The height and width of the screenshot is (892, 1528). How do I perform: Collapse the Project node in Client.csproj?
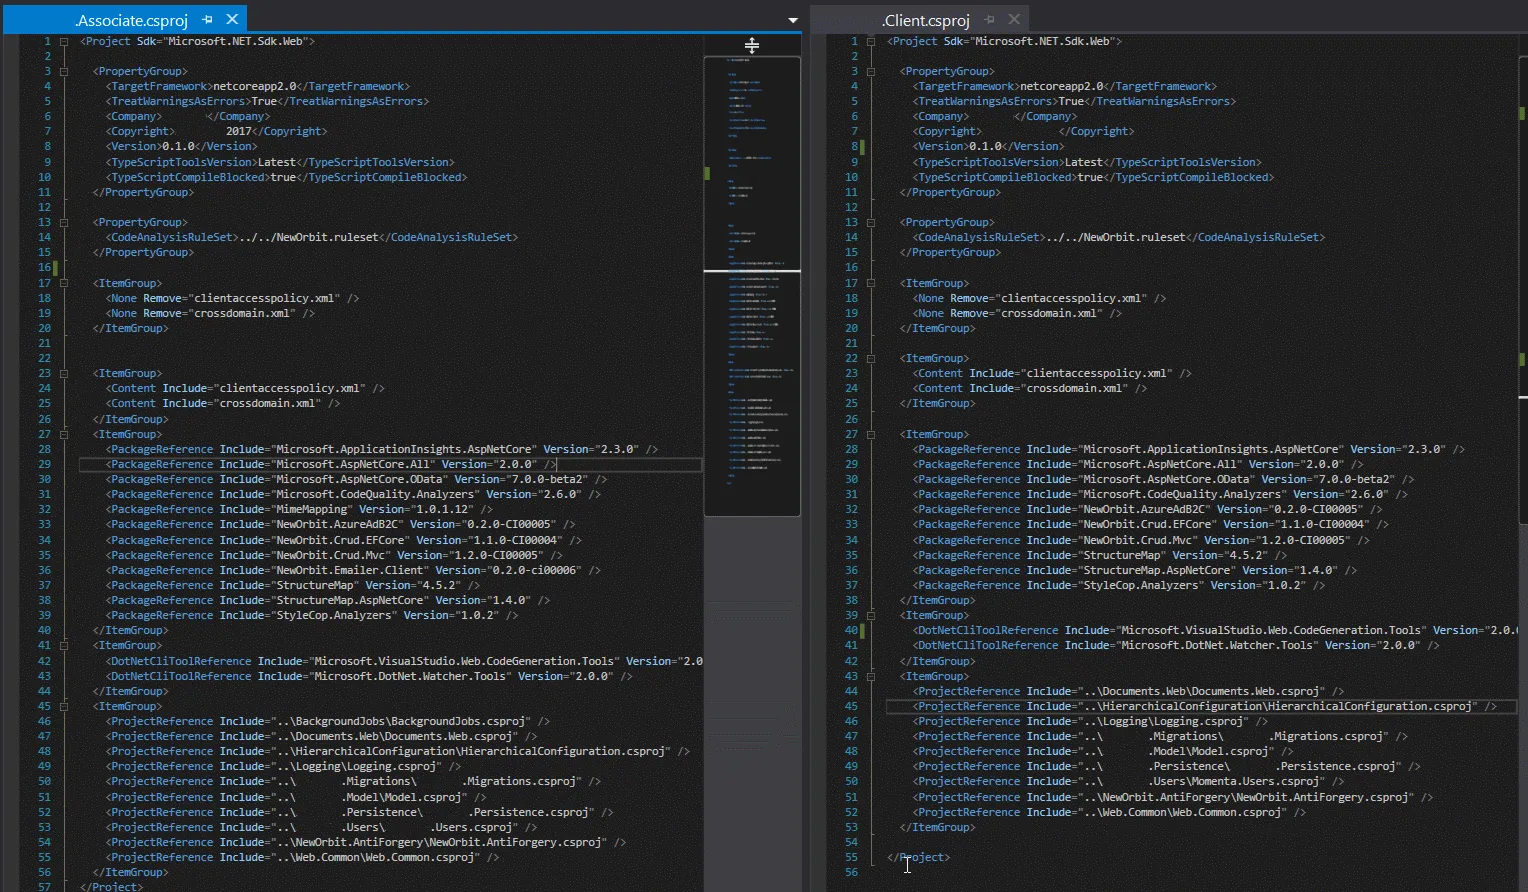click(871, 42)
